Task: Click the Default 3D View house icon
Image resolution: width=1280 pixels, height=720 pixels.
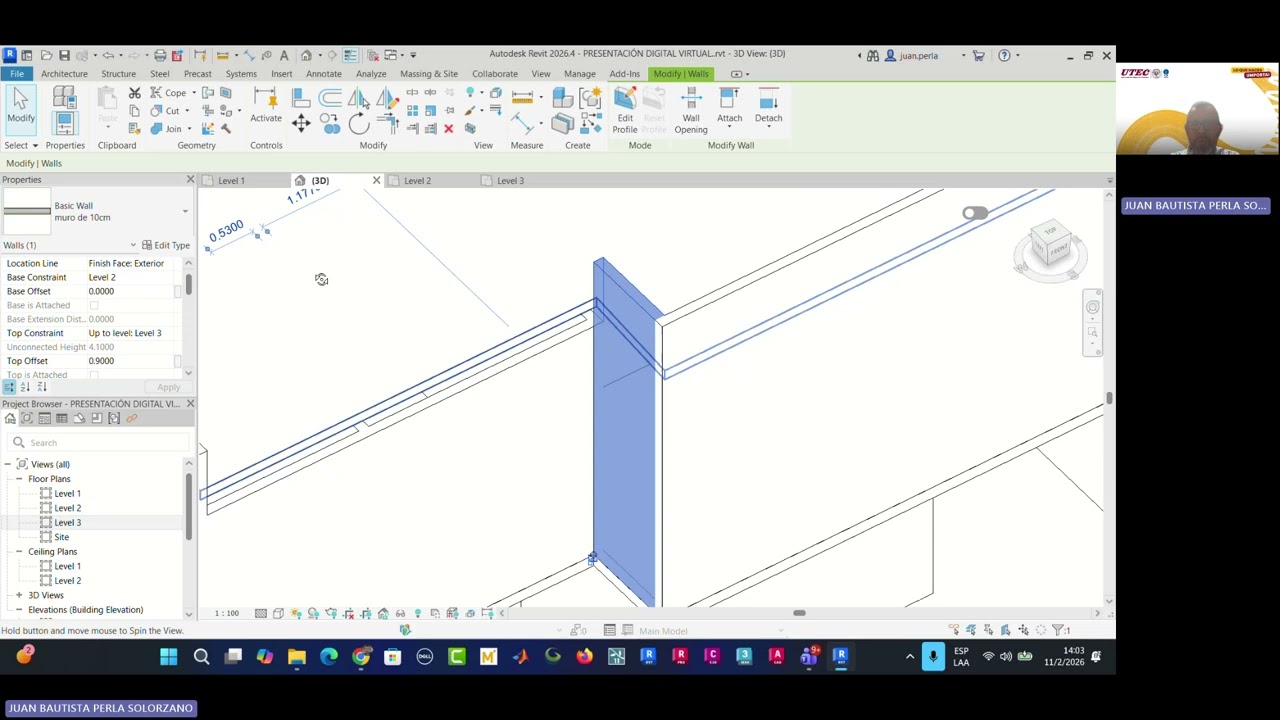Action: 307,55
